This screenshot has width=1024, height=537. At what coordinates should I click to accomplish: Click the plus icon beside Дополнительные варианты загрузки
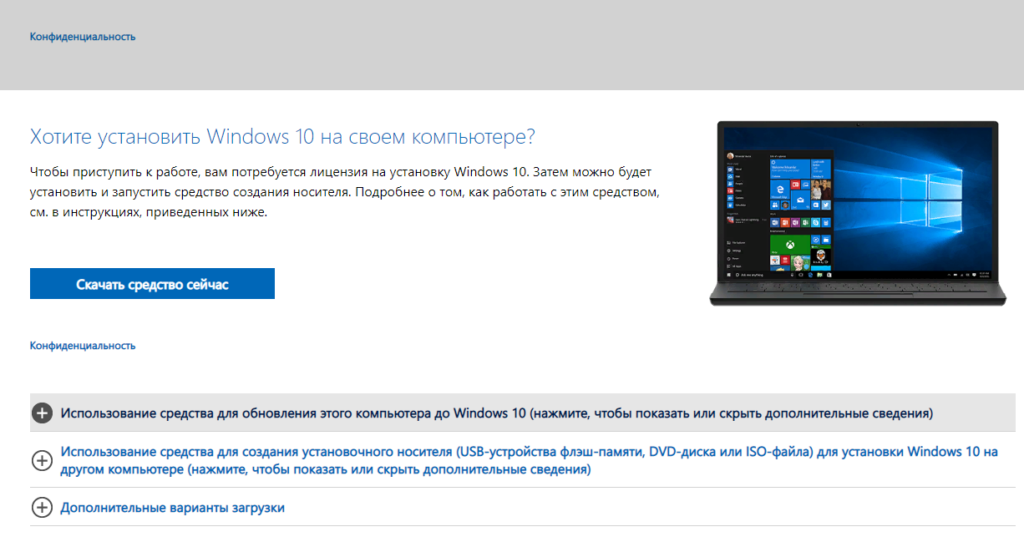pyautogui.click(x=42, y=508)
